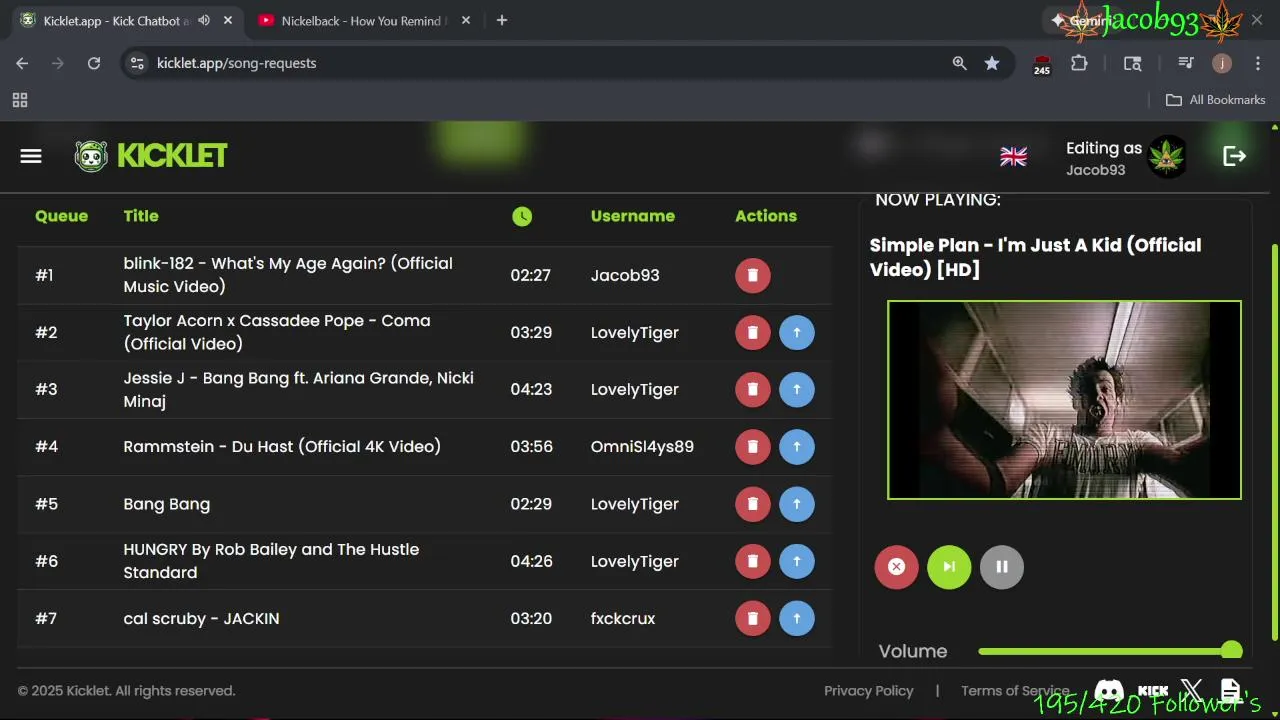Move Taylor Acorn Coma up in queue
Image resolution: width=1280 pixels, height=720 pixels.
pyautogui.click(x=797, y=332)
